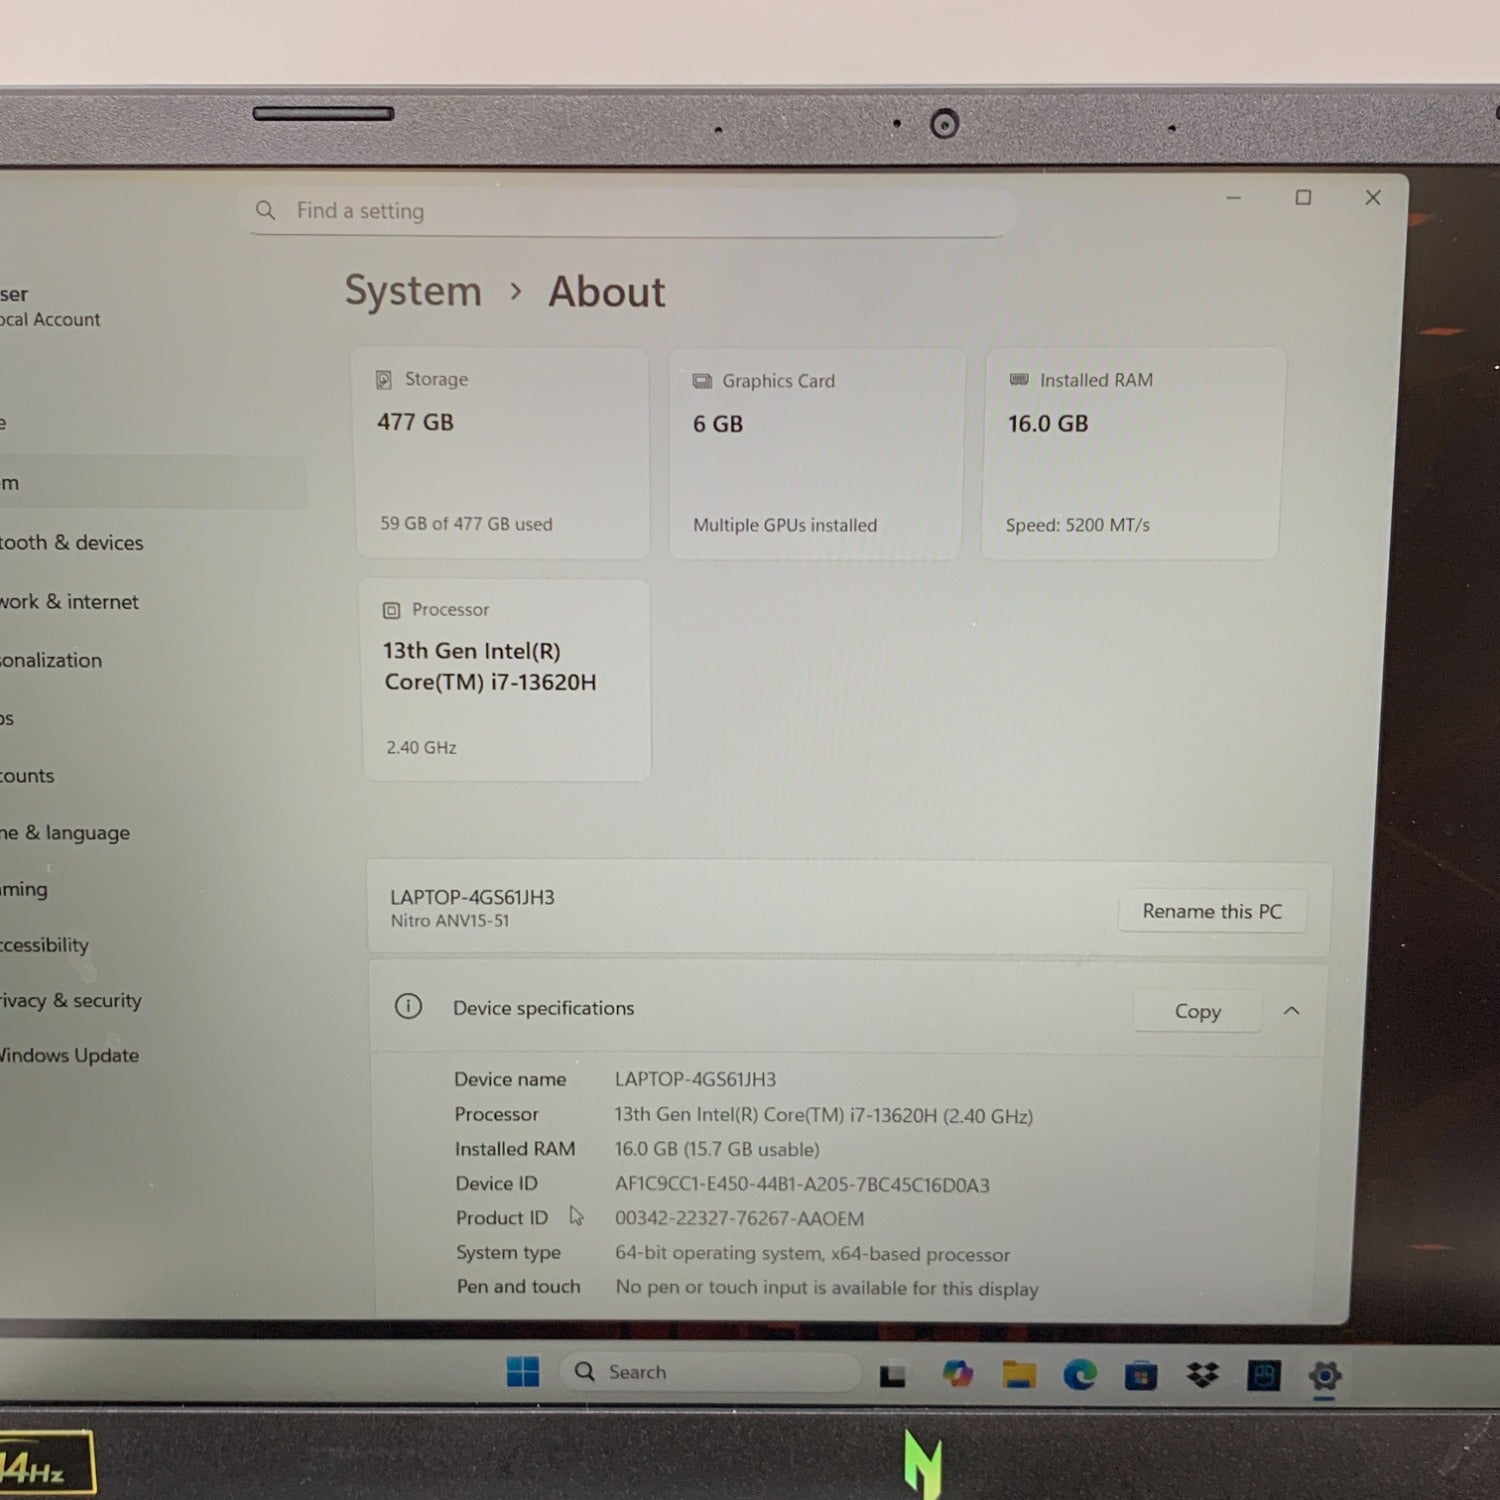Image resolution: width=1500 pixels, height=1500 pixels.
Task: Open the Windows Start menu
Action: [522, 1372]
